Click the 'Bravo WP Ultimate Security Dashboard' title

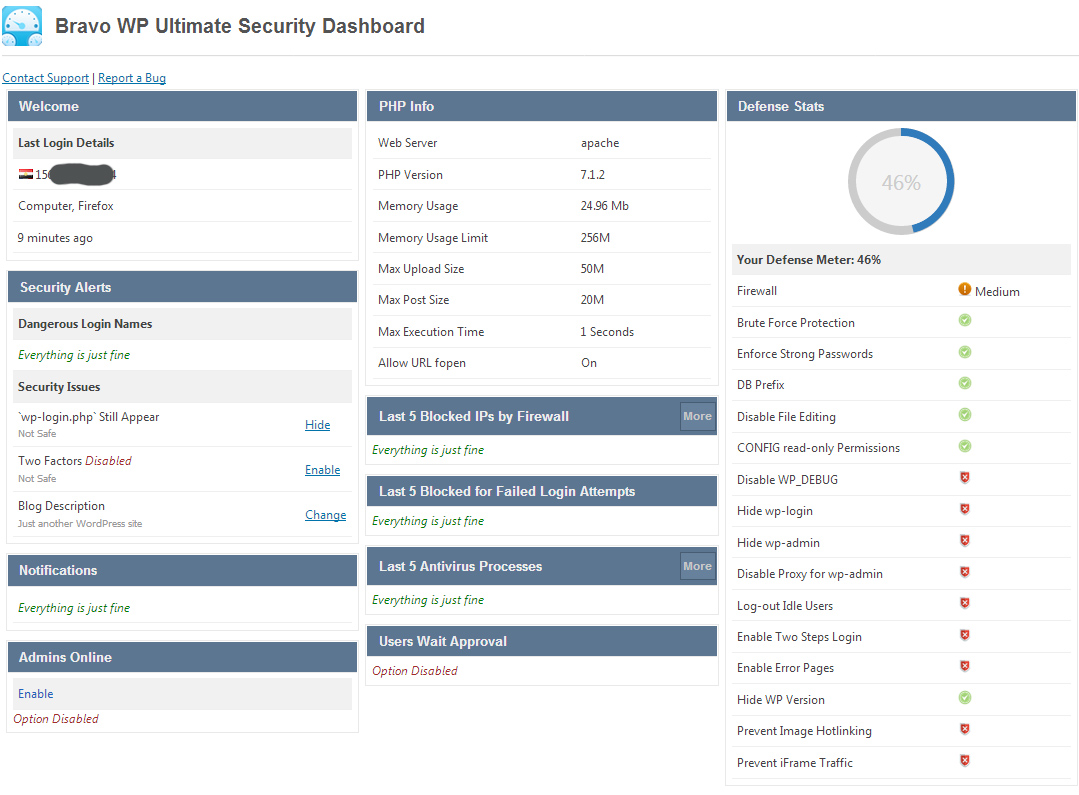pyautogui.click(x=239, y=26)
